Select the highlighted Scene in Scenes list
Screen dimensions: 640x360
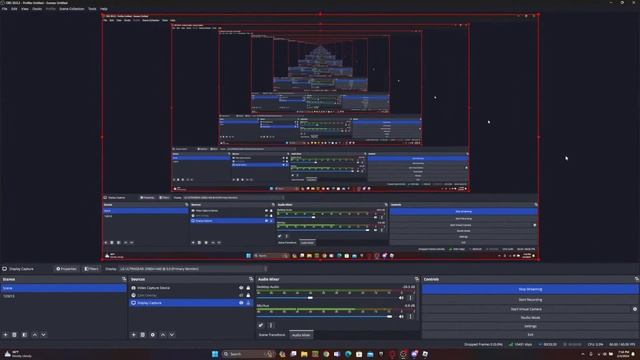(63, 288)
